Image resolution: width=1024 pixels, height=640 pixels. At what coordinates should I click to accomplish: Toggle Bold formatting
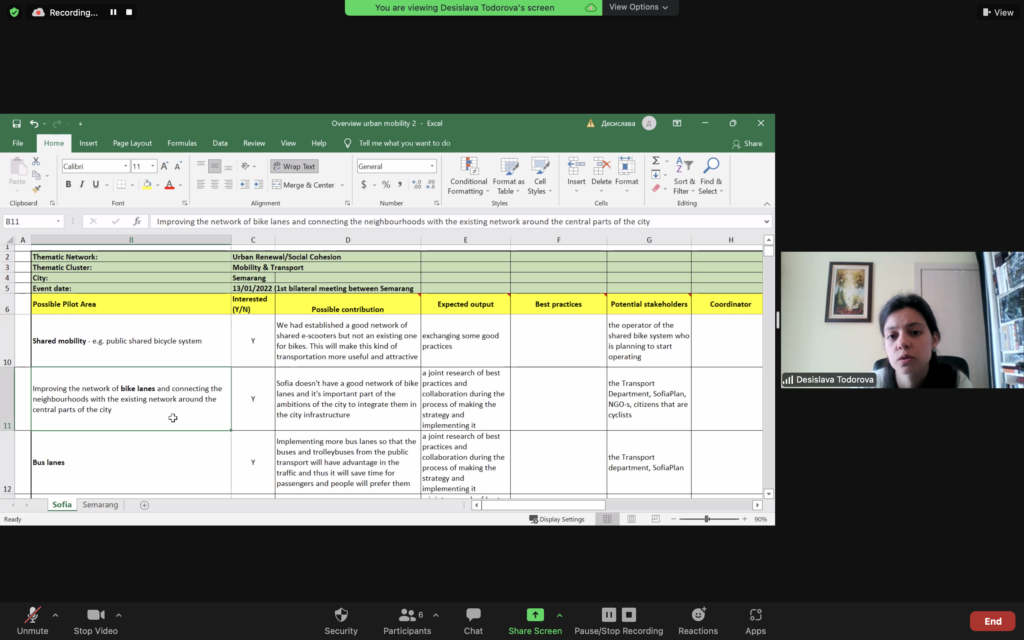point(68,185)
